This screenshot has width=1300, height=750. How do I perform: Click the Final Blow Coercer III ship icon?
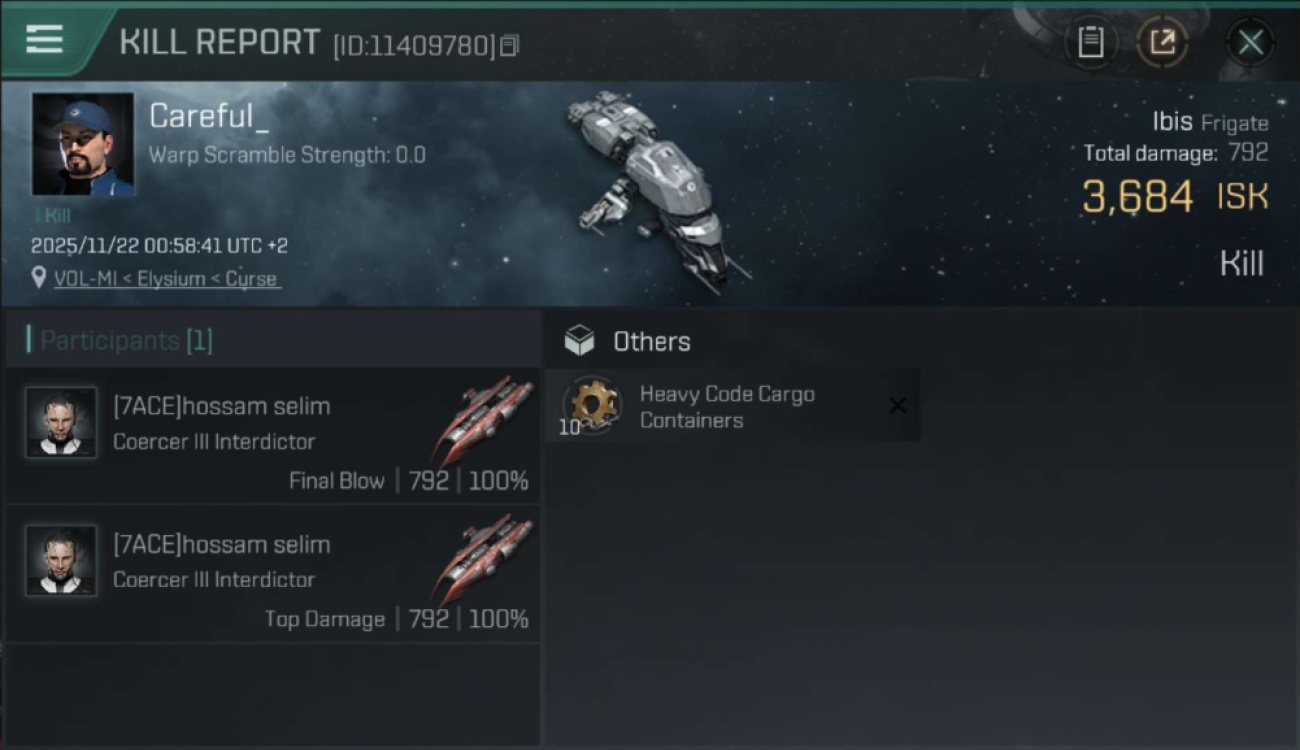tap(484, 418)
